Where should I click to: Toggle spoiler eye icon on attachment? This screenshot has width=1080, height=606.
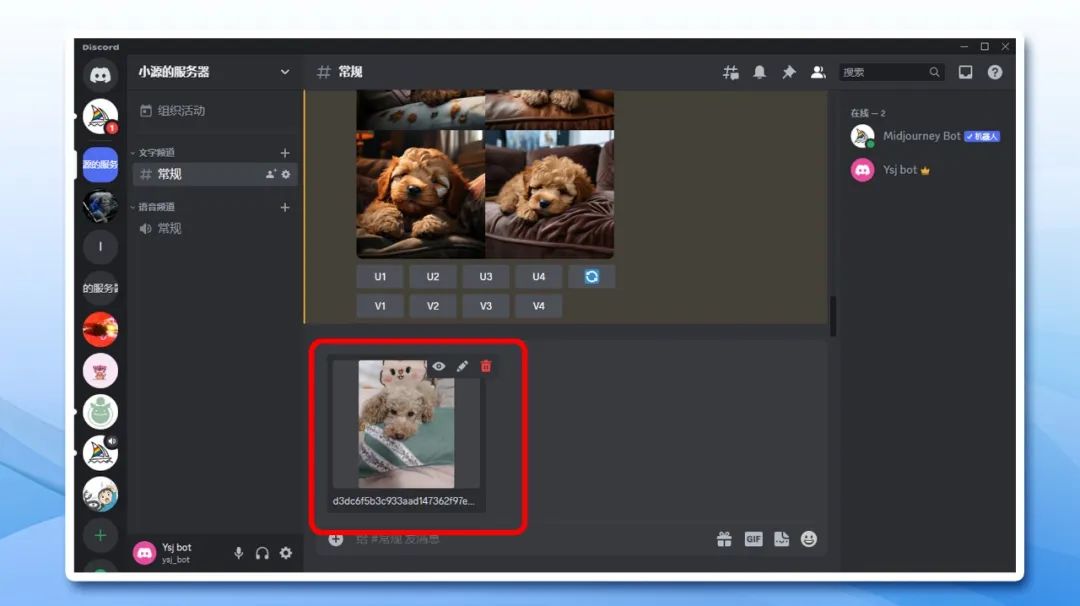click(439, 366)
